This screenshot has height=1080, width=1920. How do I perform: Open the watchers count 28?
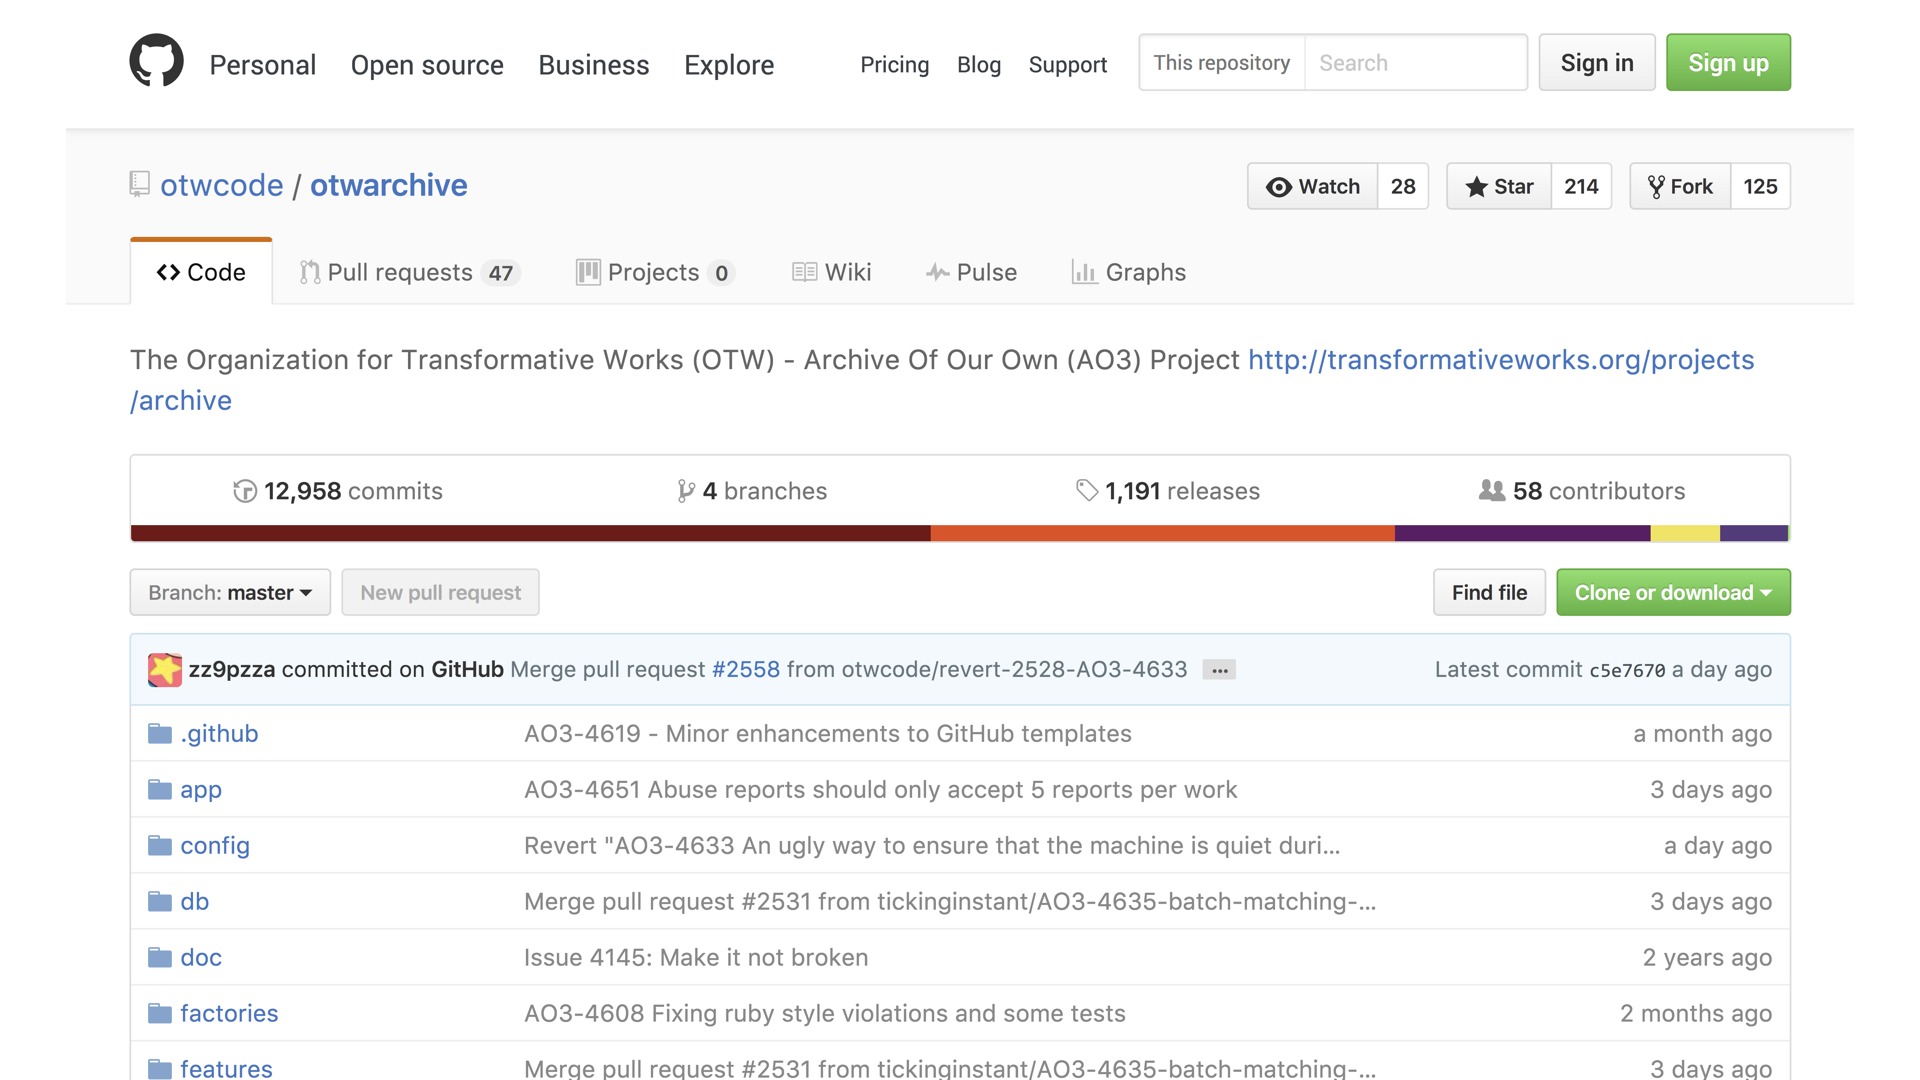(1403, 186)
